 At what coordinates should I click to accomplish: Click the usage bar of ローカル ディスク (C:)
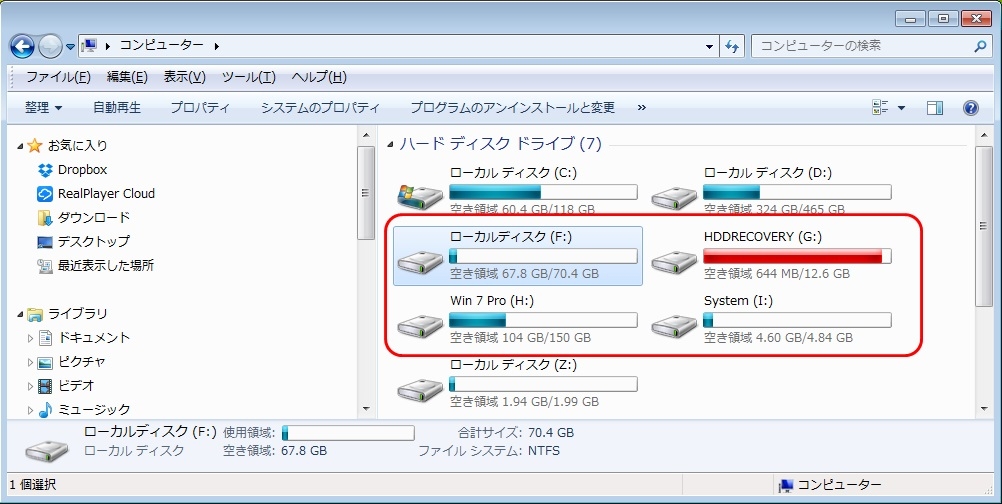point(543,192)
